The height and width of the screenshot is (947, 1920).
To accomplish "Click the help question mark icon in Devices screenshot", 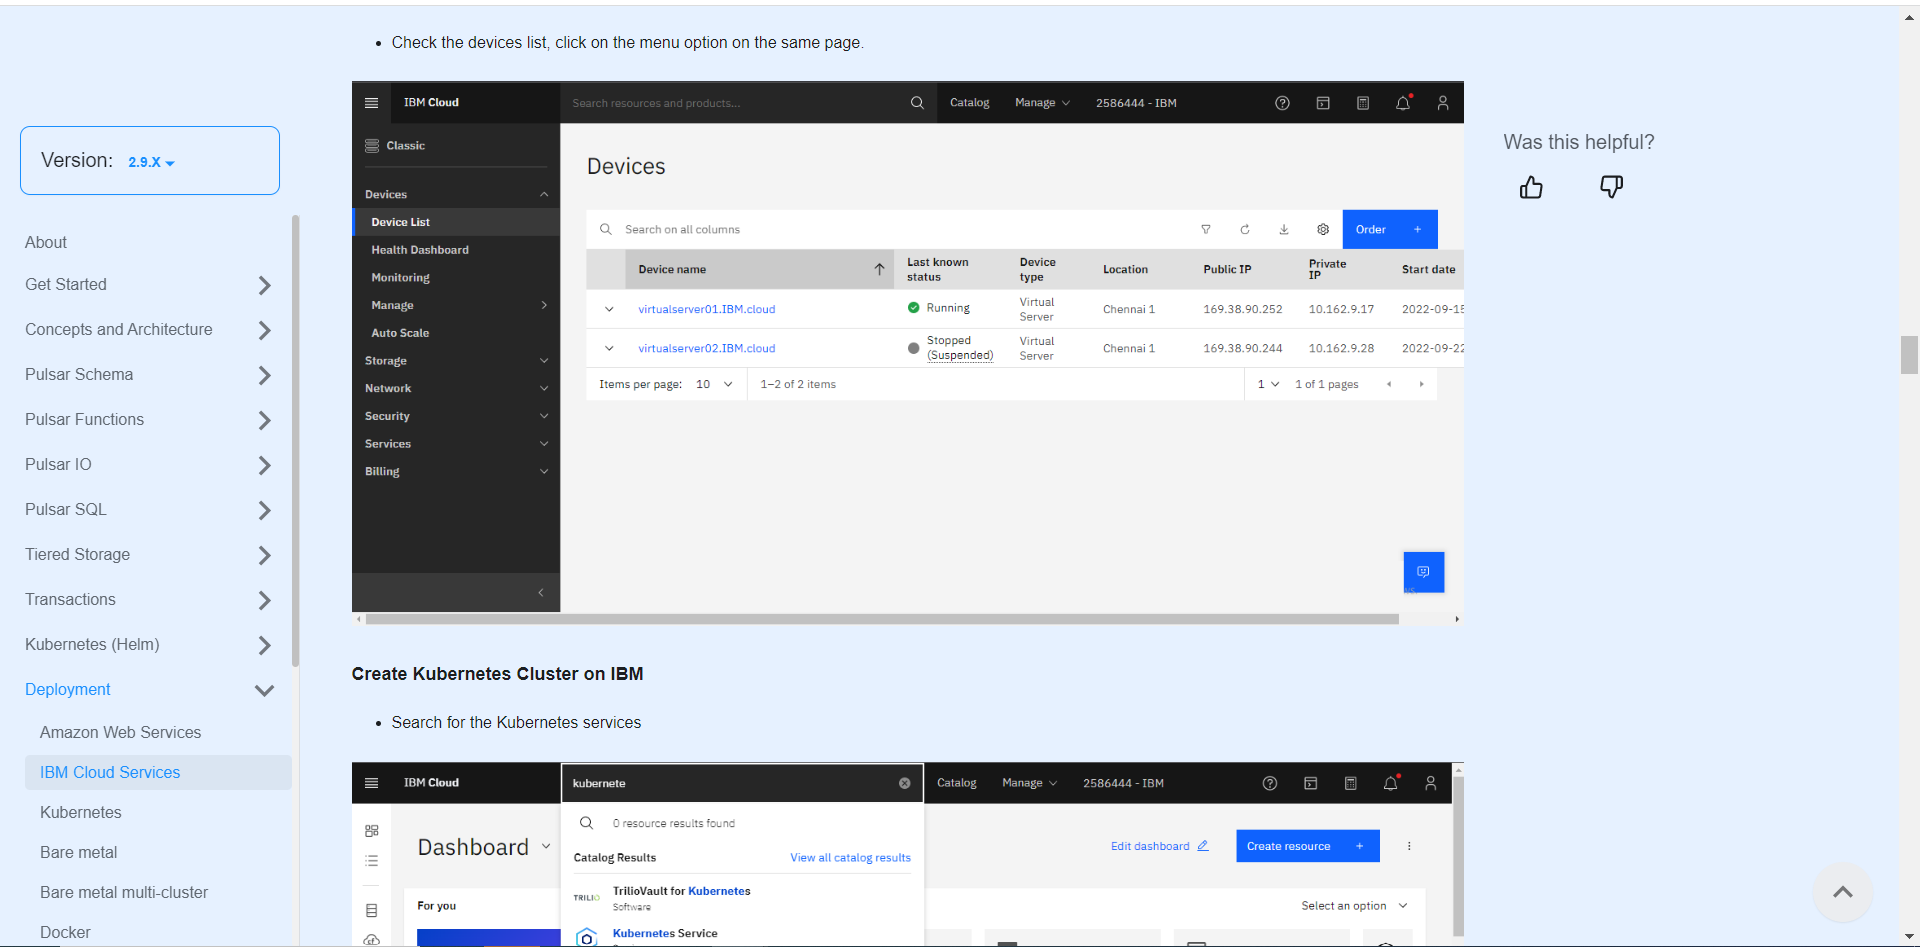I will coord(1282,103).
